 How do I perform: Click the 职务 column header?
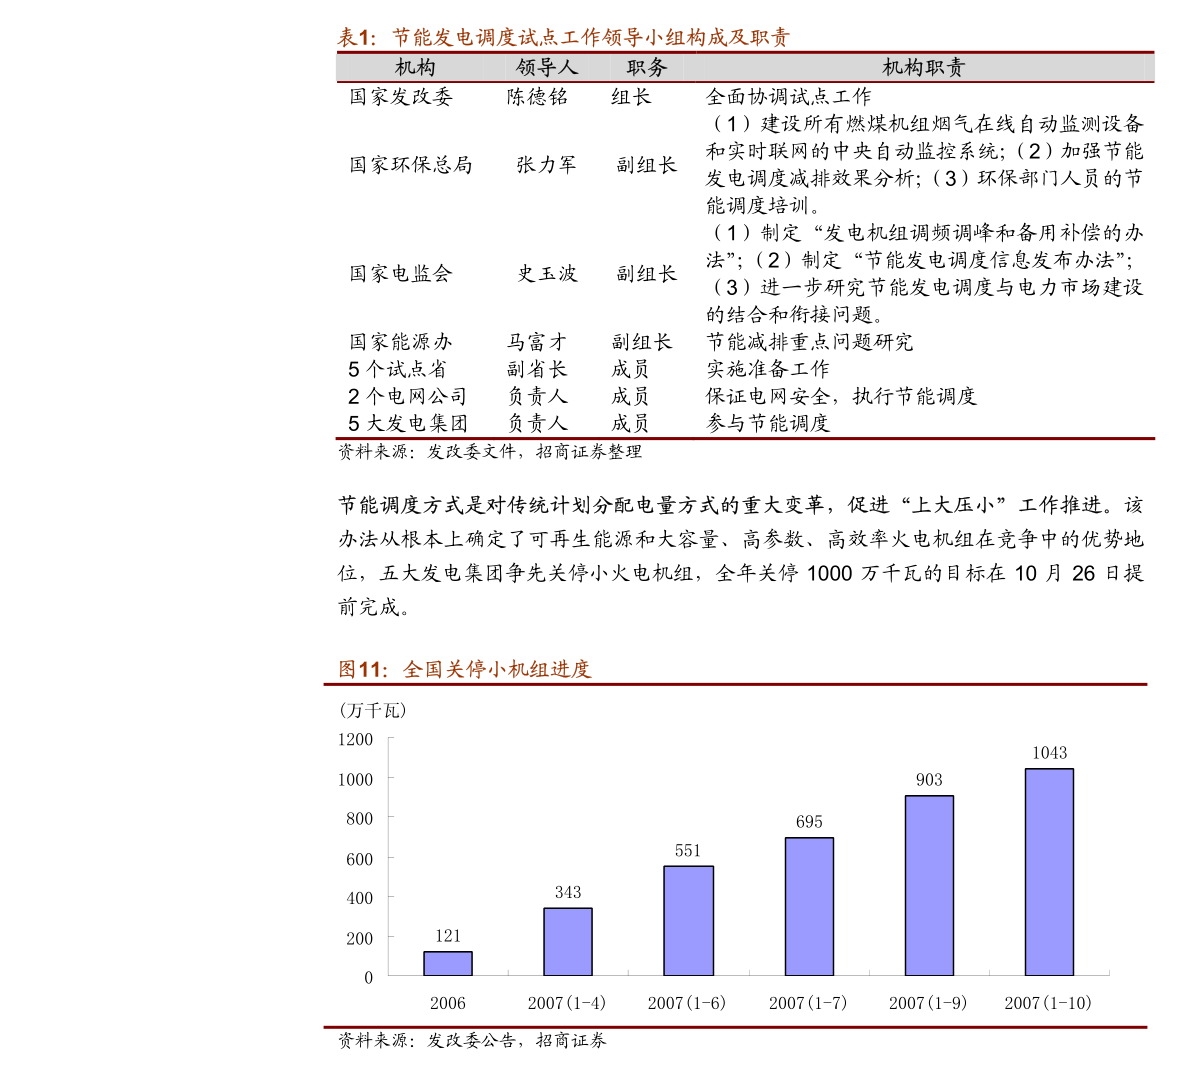647,68
